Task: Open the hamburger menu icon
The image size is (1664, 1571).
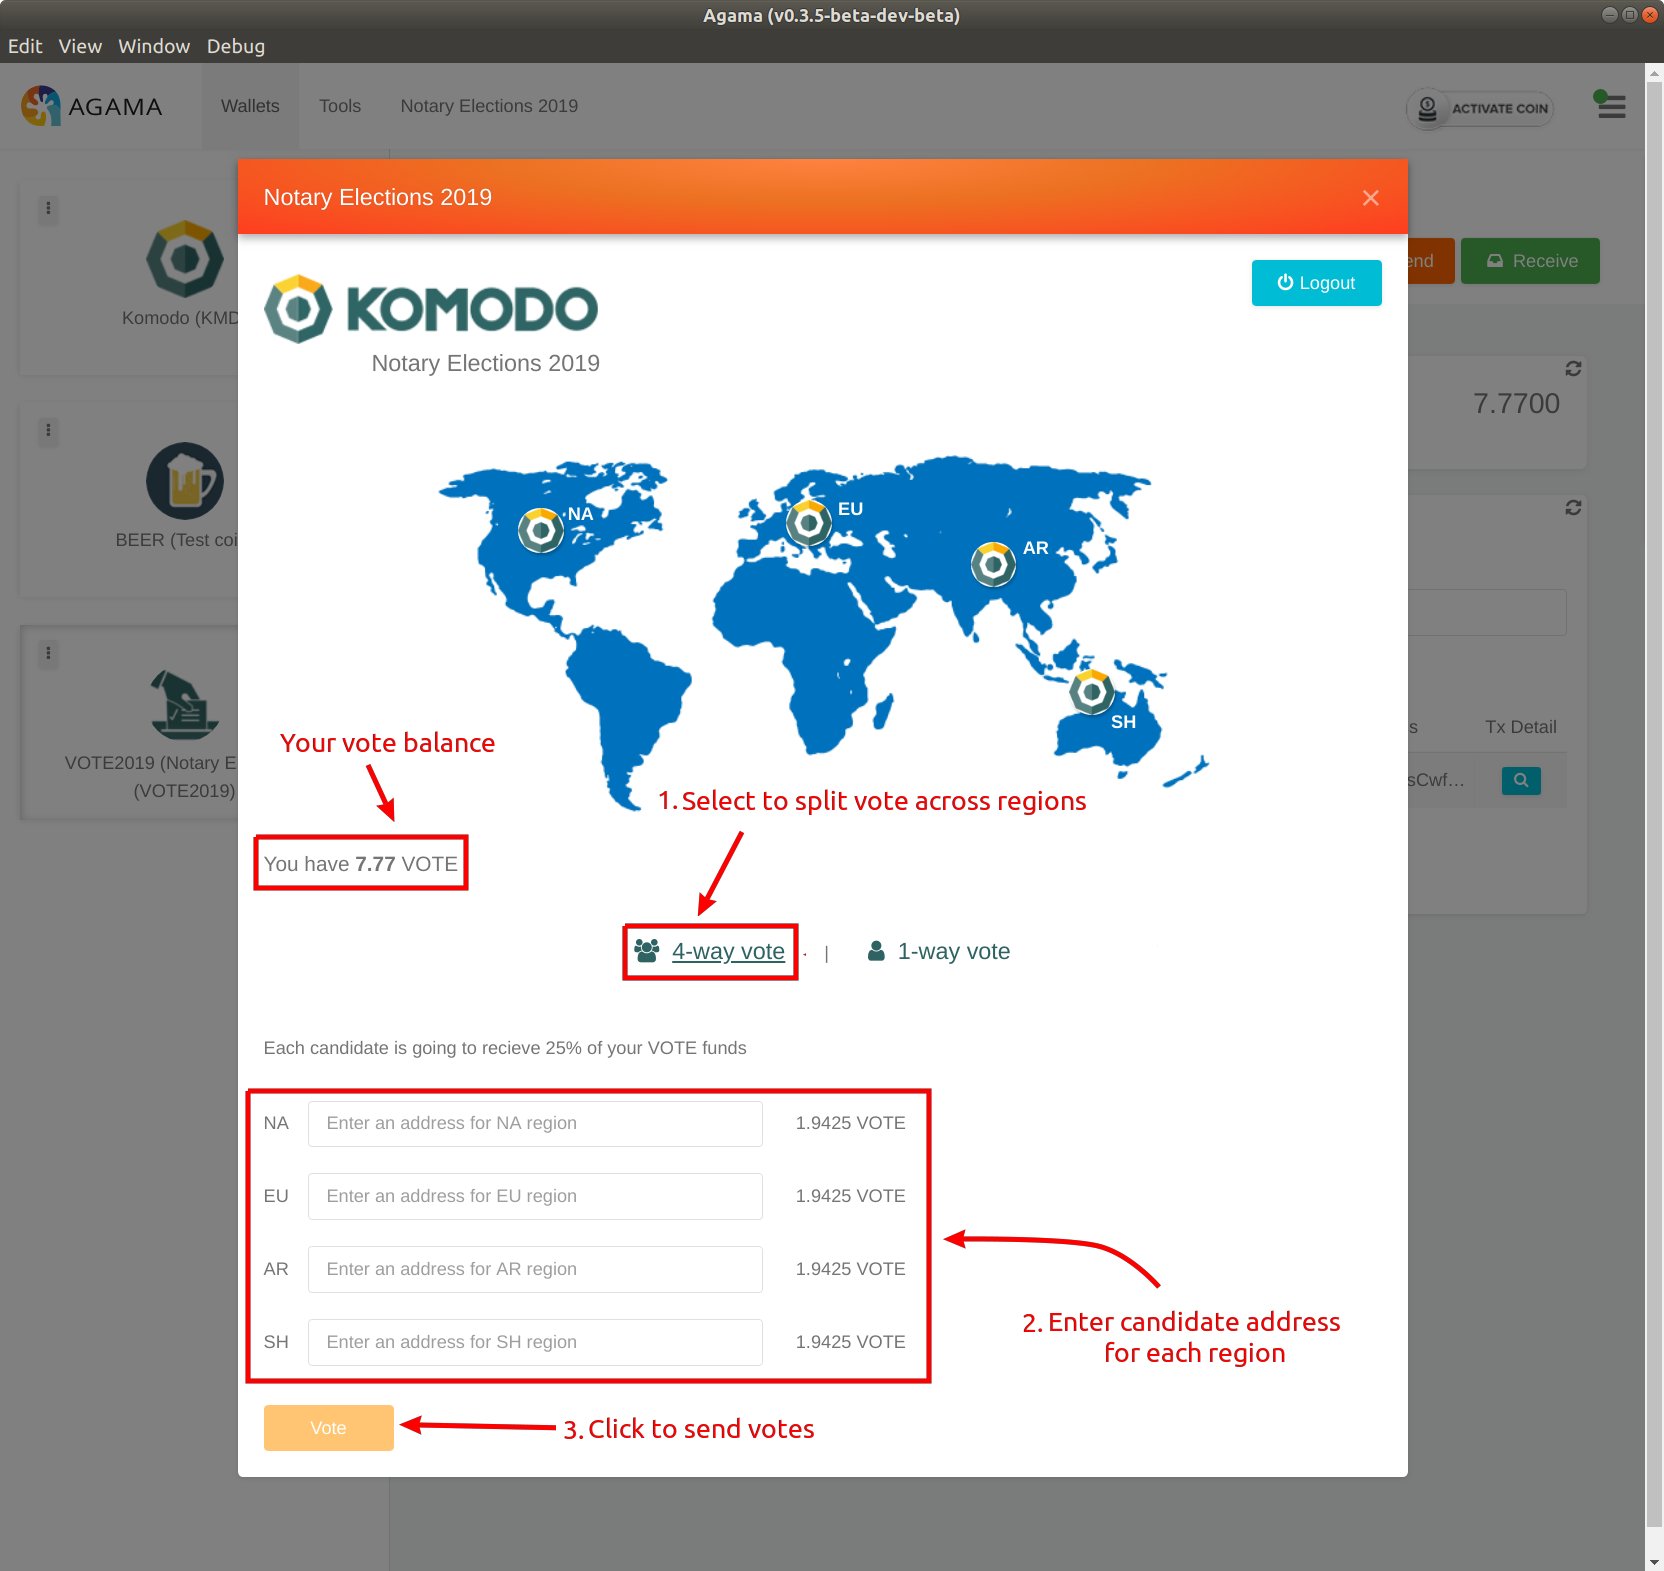Action: point(1611,105)
